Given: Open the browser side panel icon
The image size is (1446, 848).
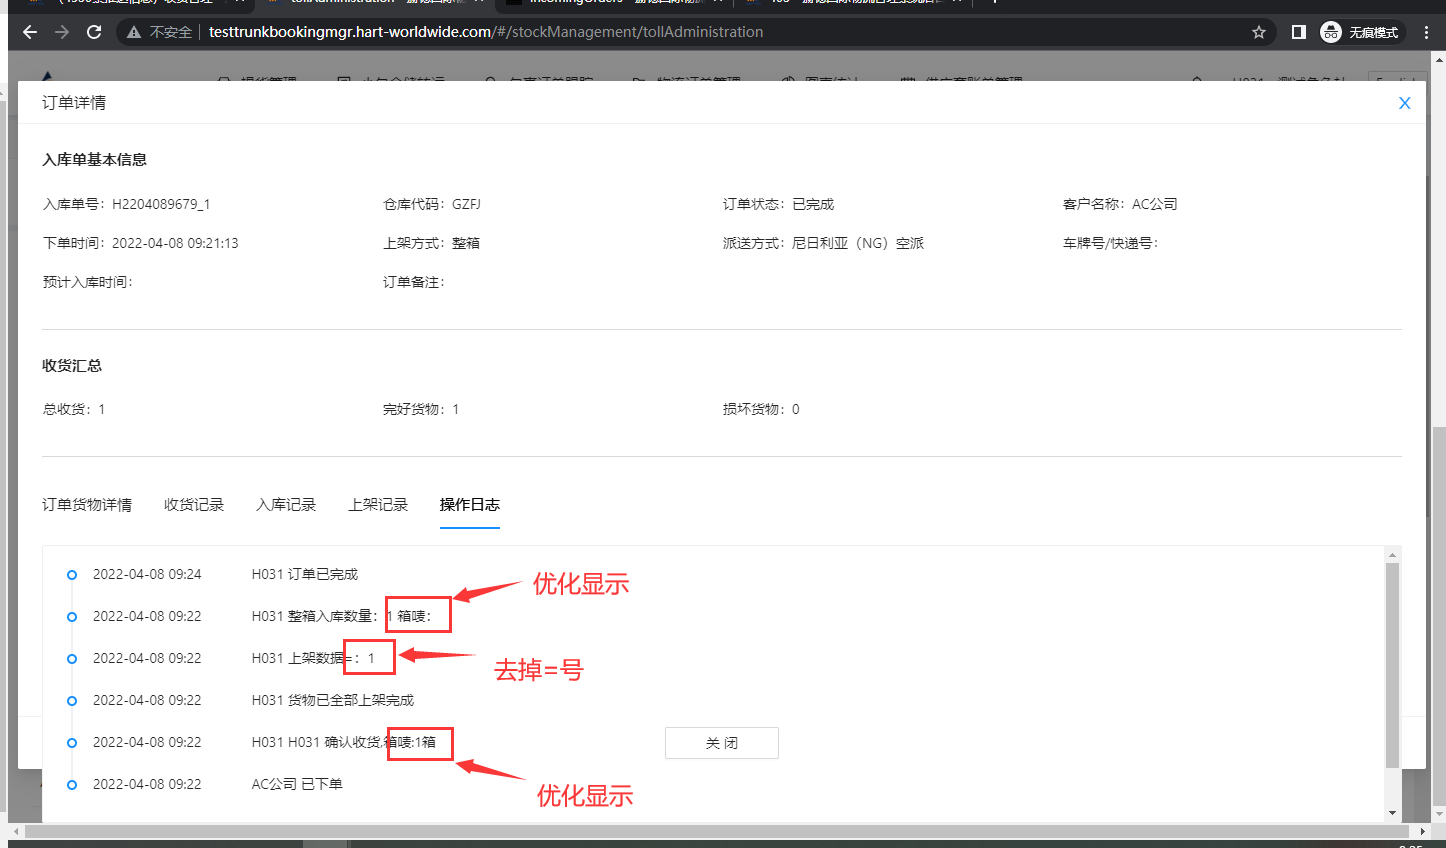Looking at the screenshot, I should (x=1298, y=32).
